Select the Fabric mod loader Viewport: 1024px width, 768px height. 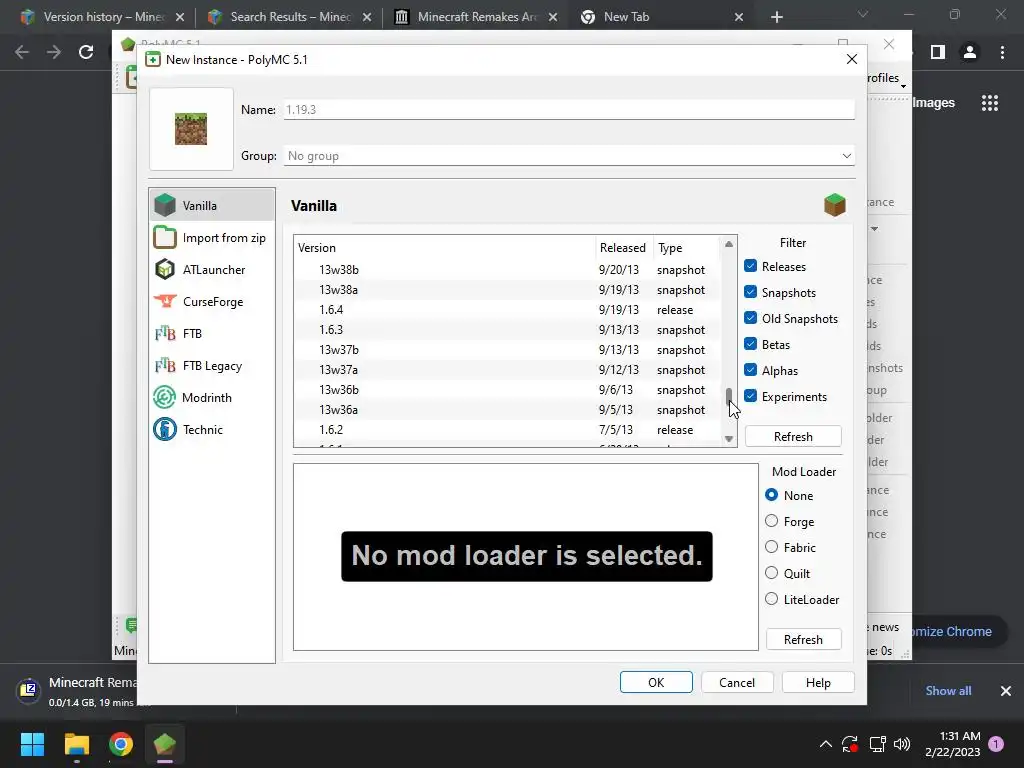click(771, 547)
